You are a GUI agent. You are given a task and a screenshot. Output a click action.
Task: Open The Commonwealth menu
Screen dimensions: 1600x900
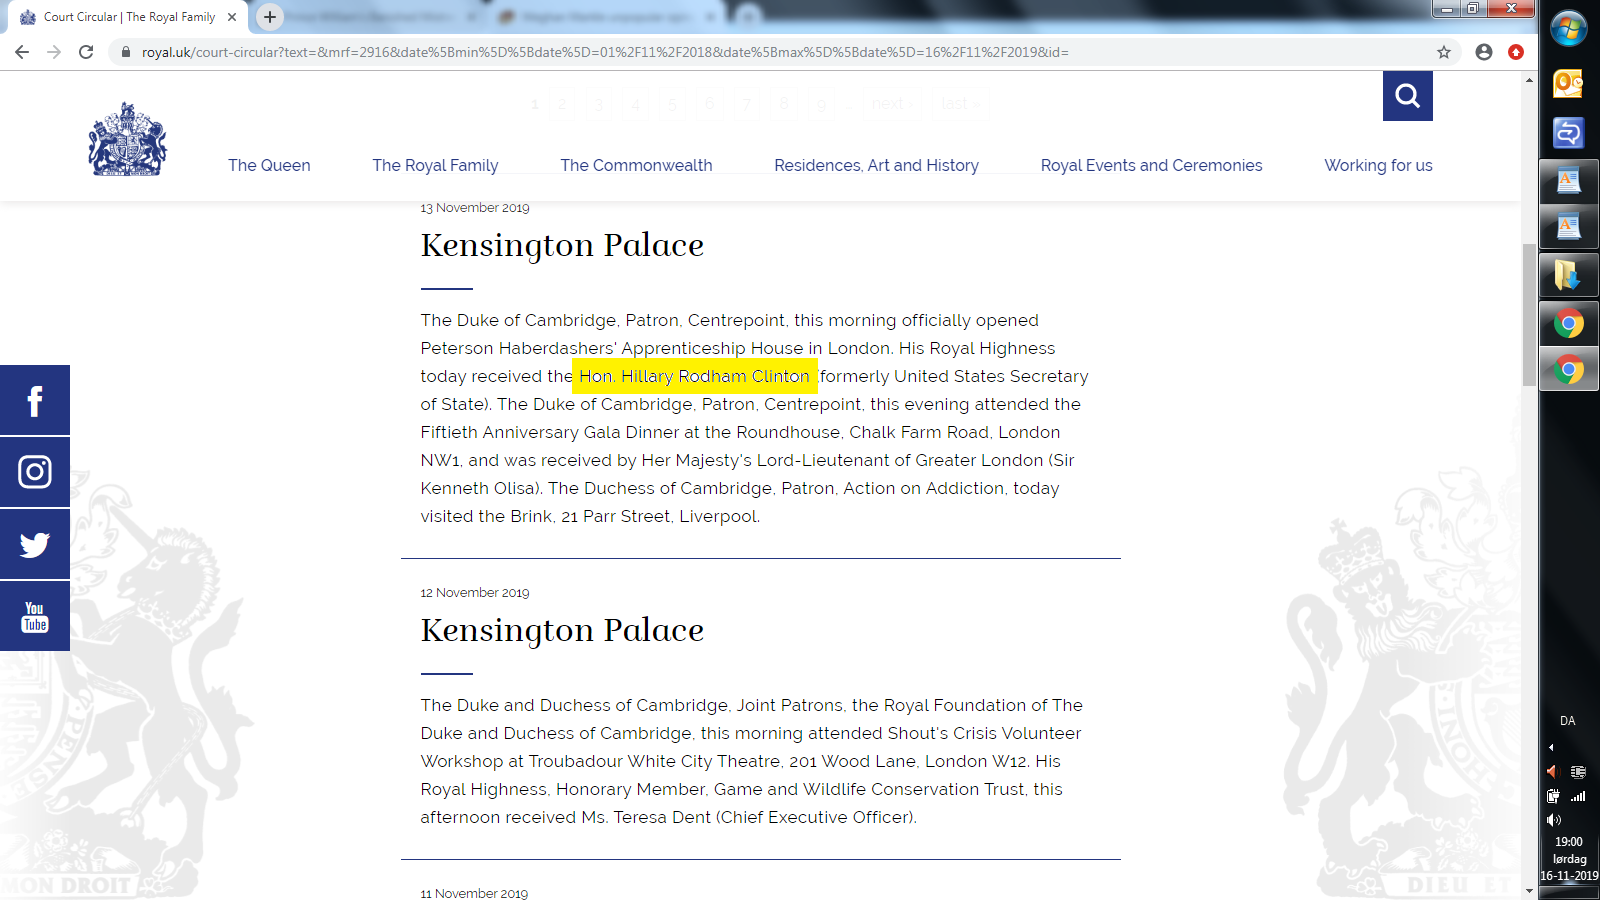pos(636,165)
